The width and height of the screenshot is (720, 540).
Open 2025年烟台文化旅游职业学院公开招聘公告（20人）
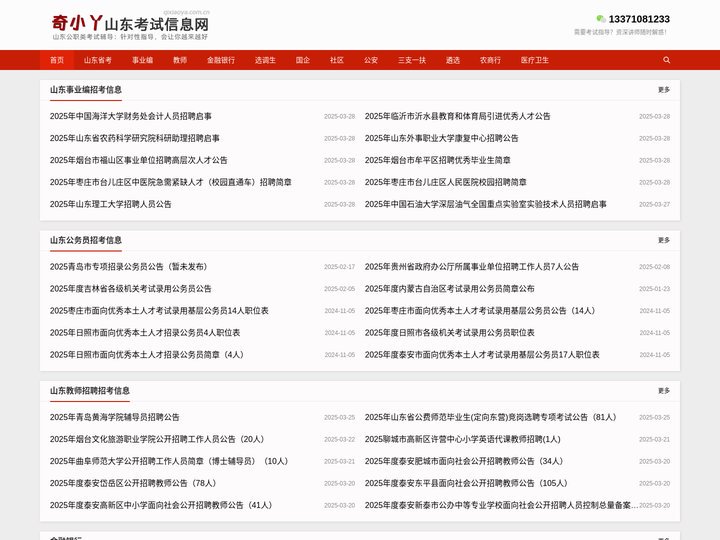point(157,440)
